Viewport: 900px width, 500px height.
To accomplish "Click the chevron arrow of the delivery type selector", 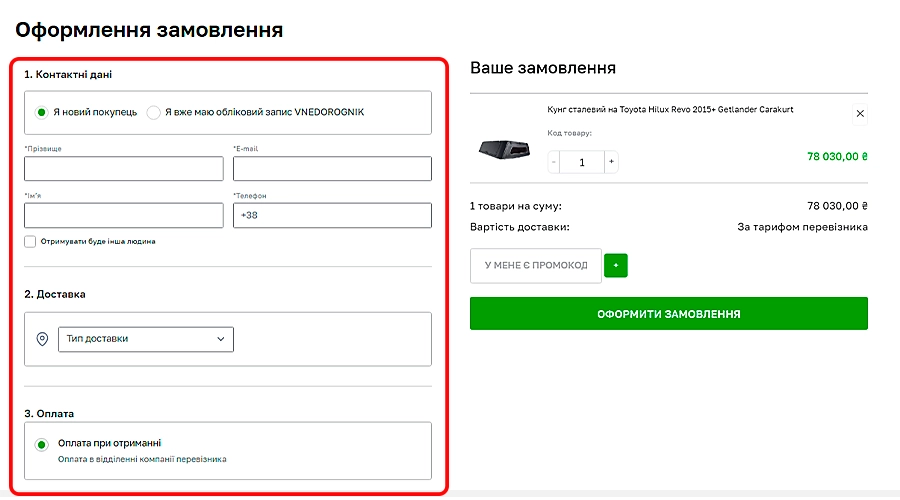I will 221,339.
